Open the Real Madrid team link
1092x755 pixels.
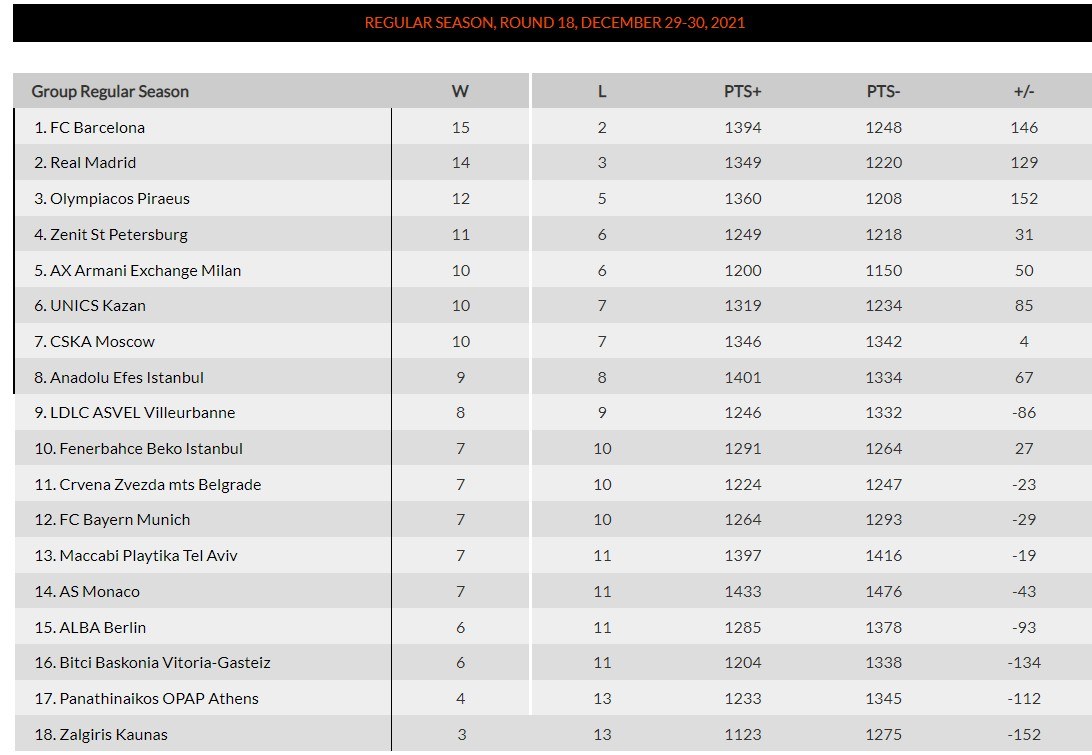(93, 163)
